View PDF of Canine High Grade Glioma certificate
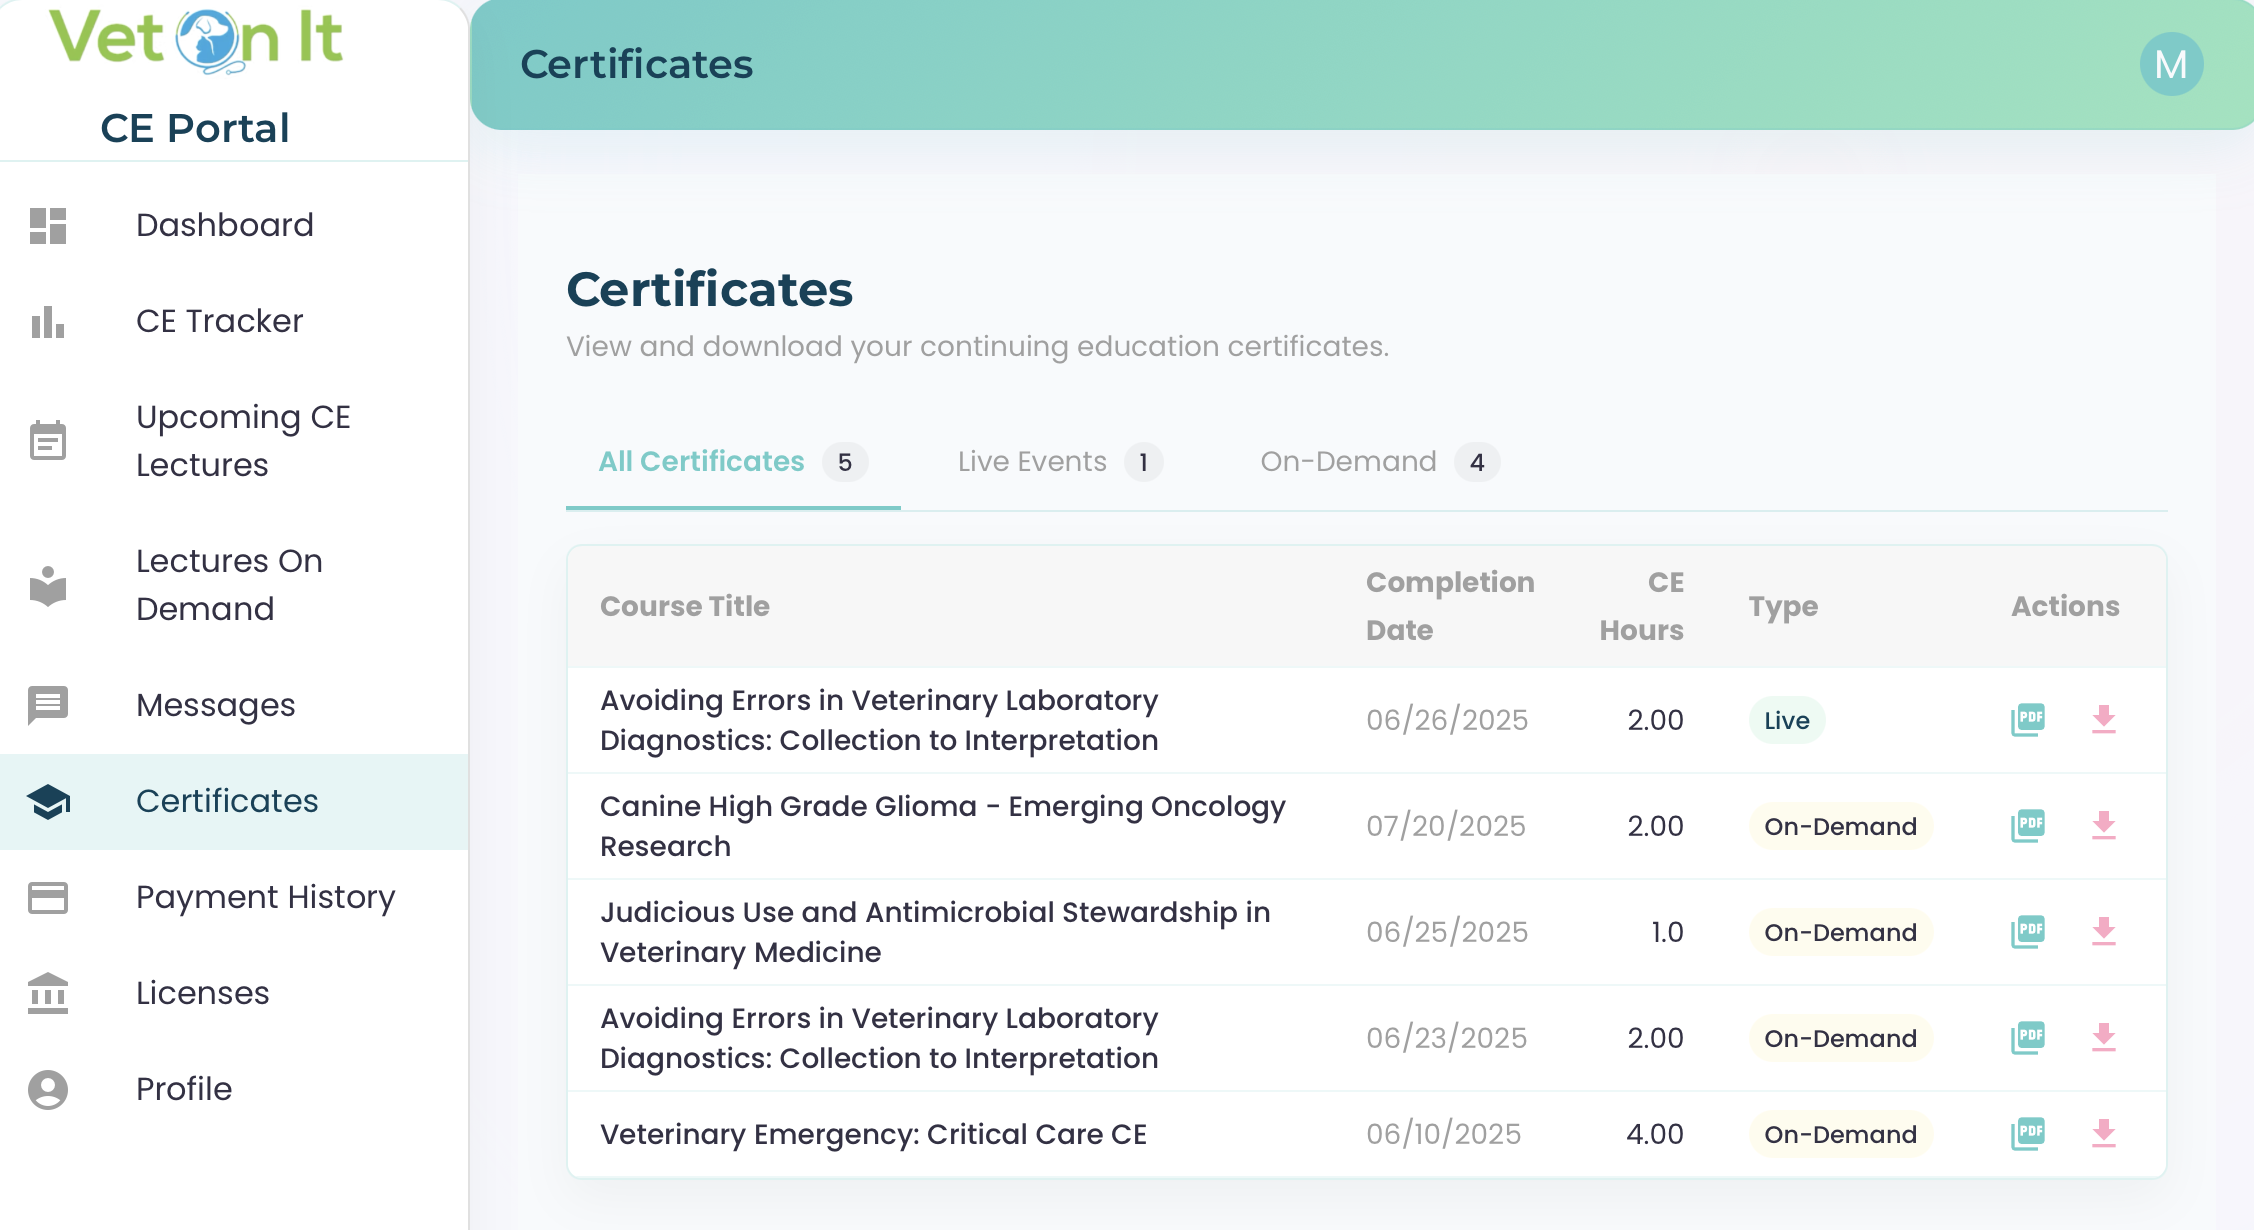The width and height of the screenshot is (2254, 1230). click(x=2027, y=826)
